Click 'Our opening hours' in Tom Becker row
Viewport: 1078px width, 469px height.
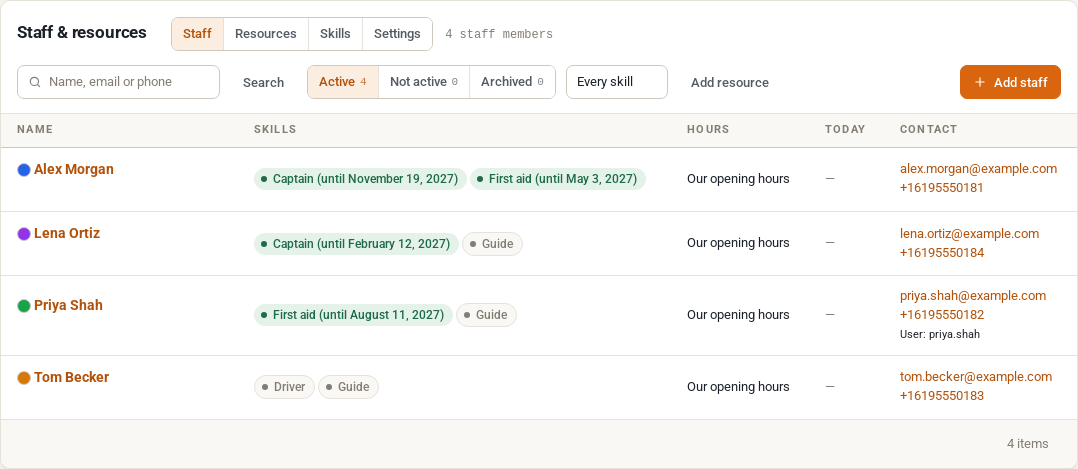(x=738, y=386)
